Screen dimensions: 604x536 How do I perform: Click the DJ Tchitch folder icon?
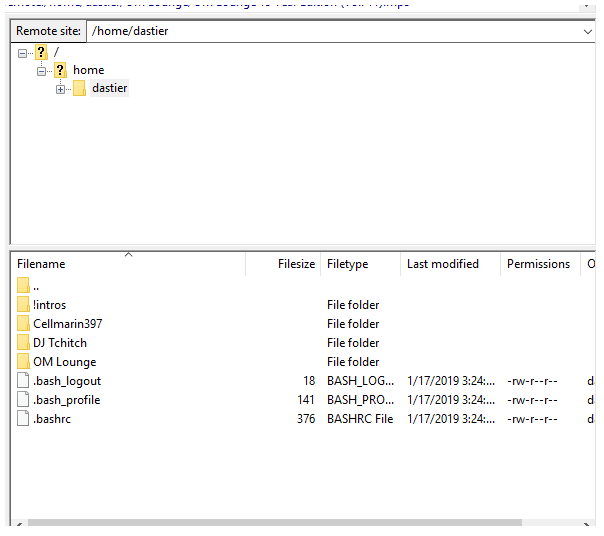(x=23, y=343)
